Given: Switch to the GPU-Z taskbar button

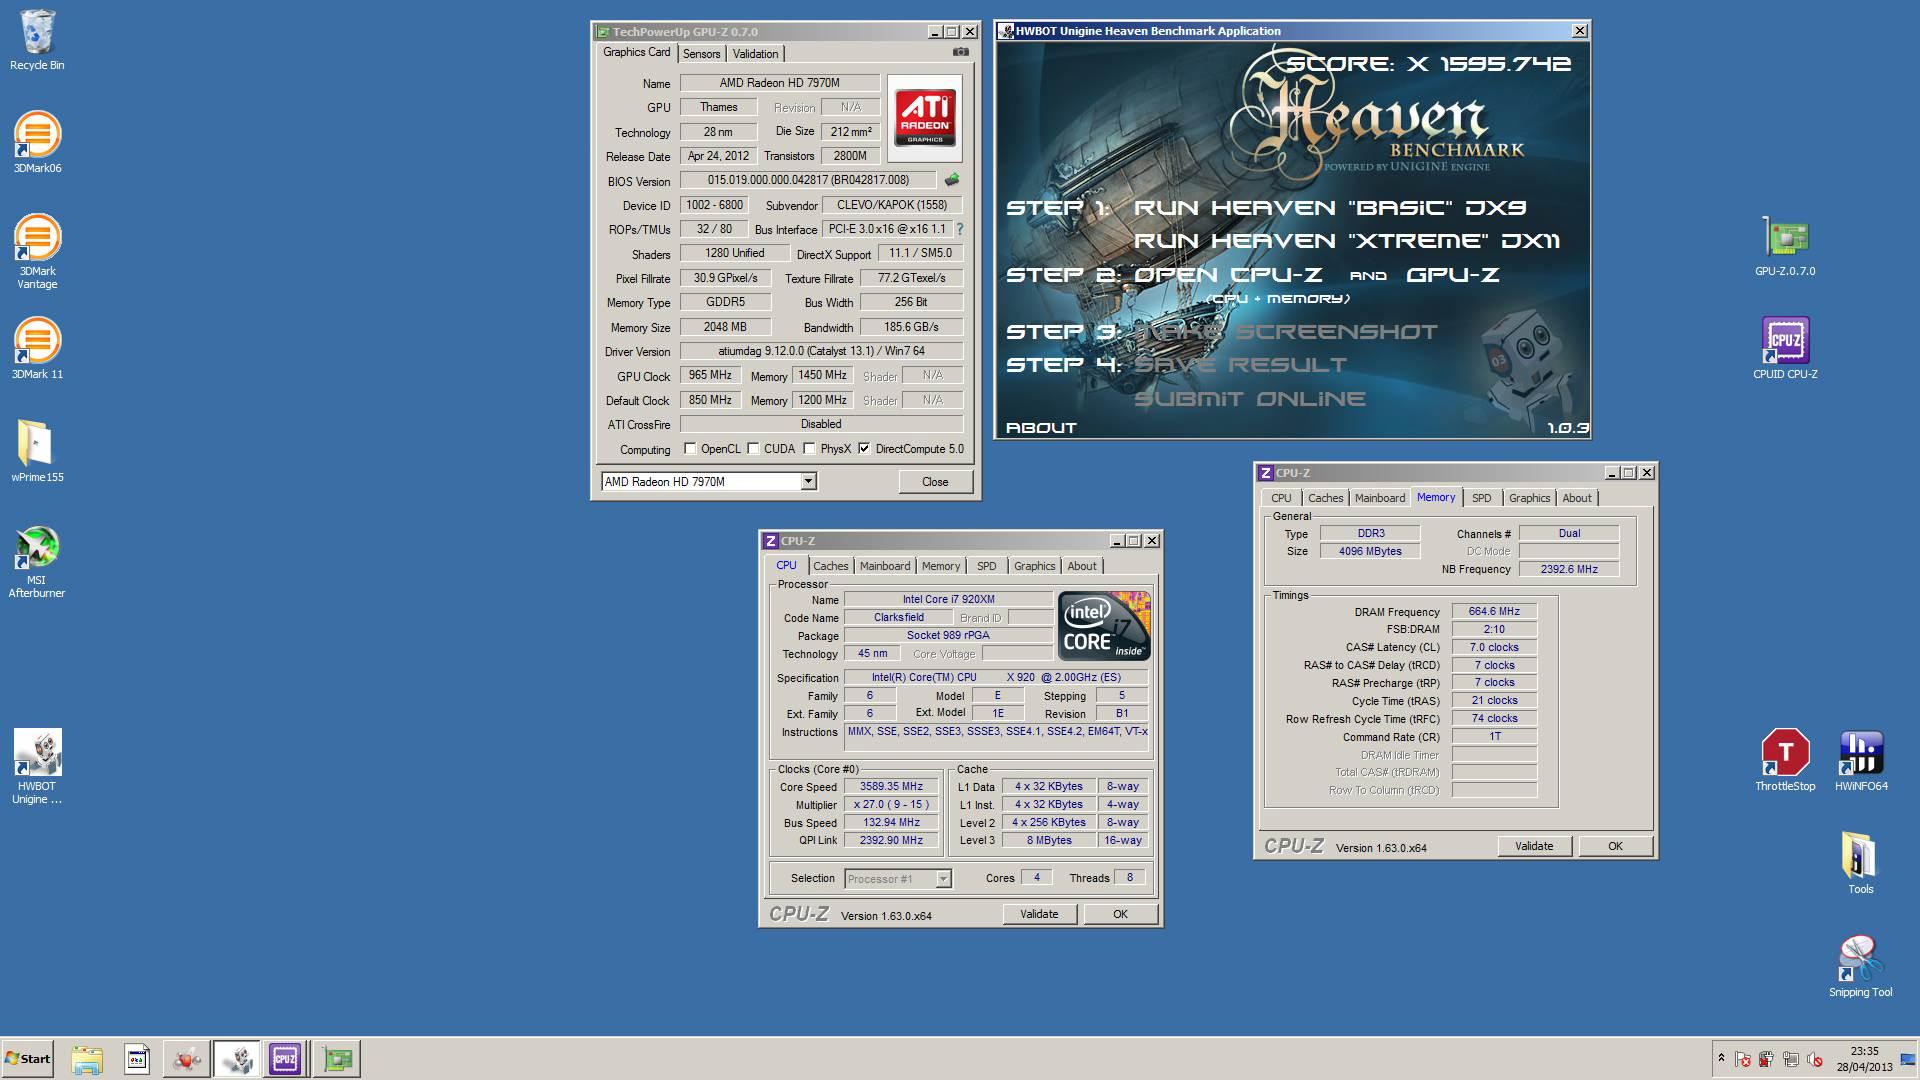Looking at the screenshot, I should pos(337,1059).
